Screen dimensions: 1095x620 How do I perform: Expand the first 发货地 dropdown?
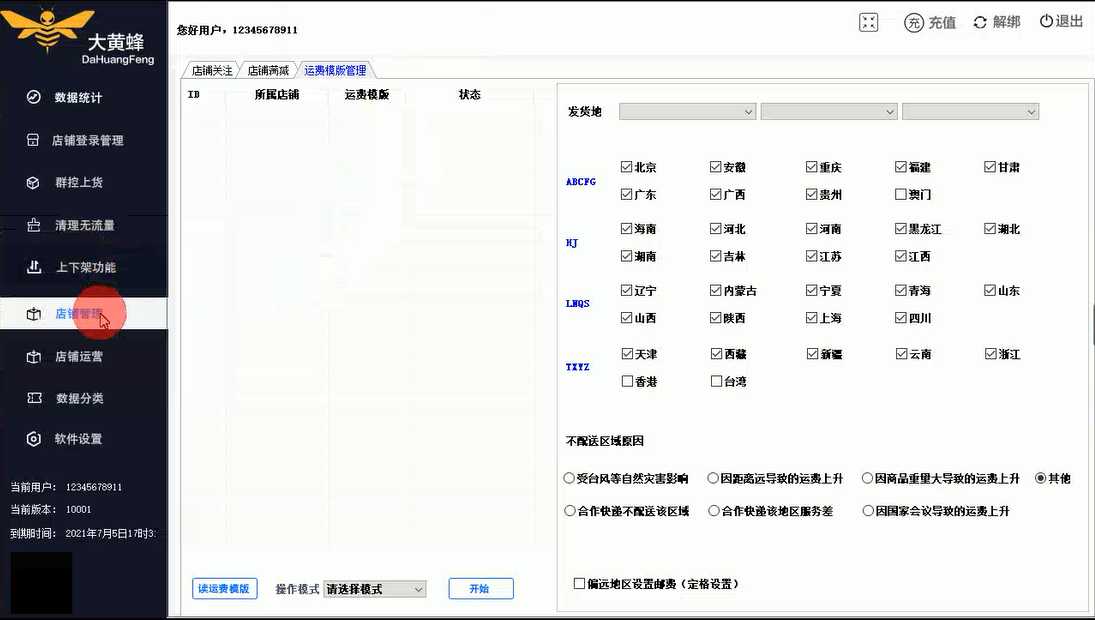pos(687,112)
